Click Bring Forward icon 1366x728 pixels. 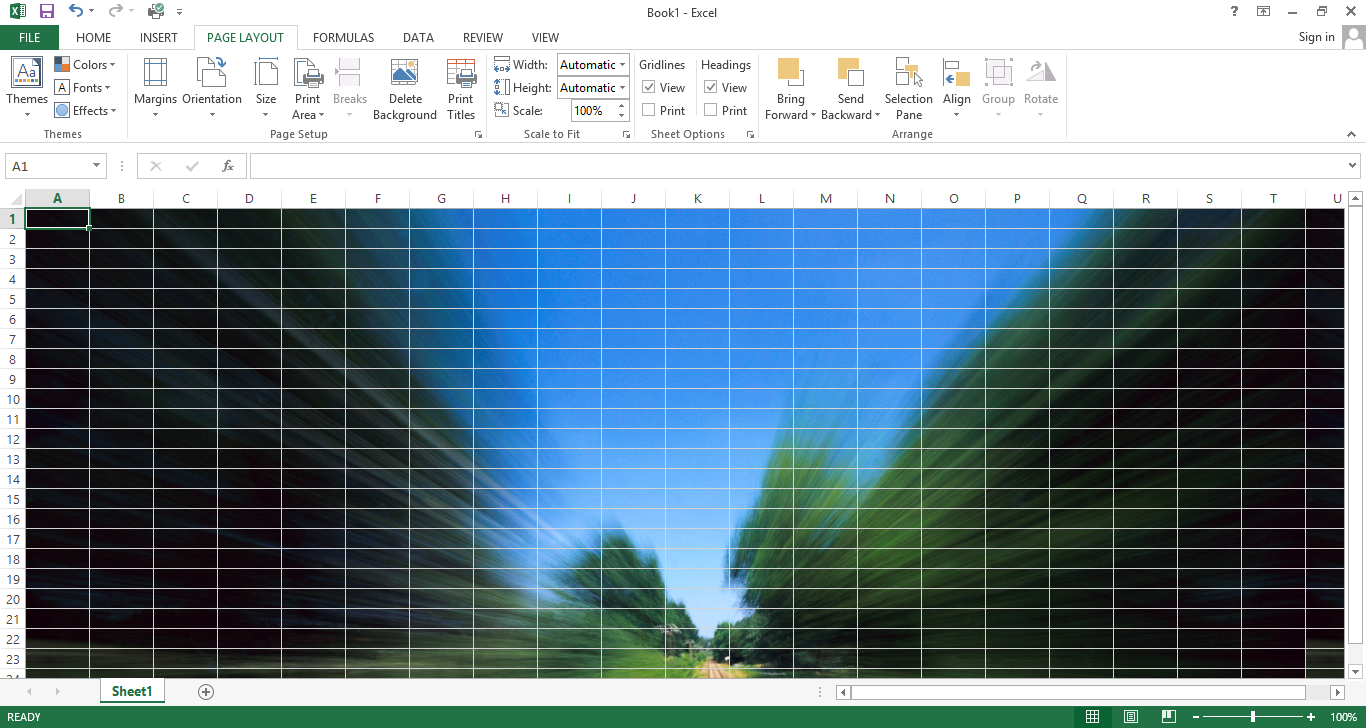click(x=790, y=73)
